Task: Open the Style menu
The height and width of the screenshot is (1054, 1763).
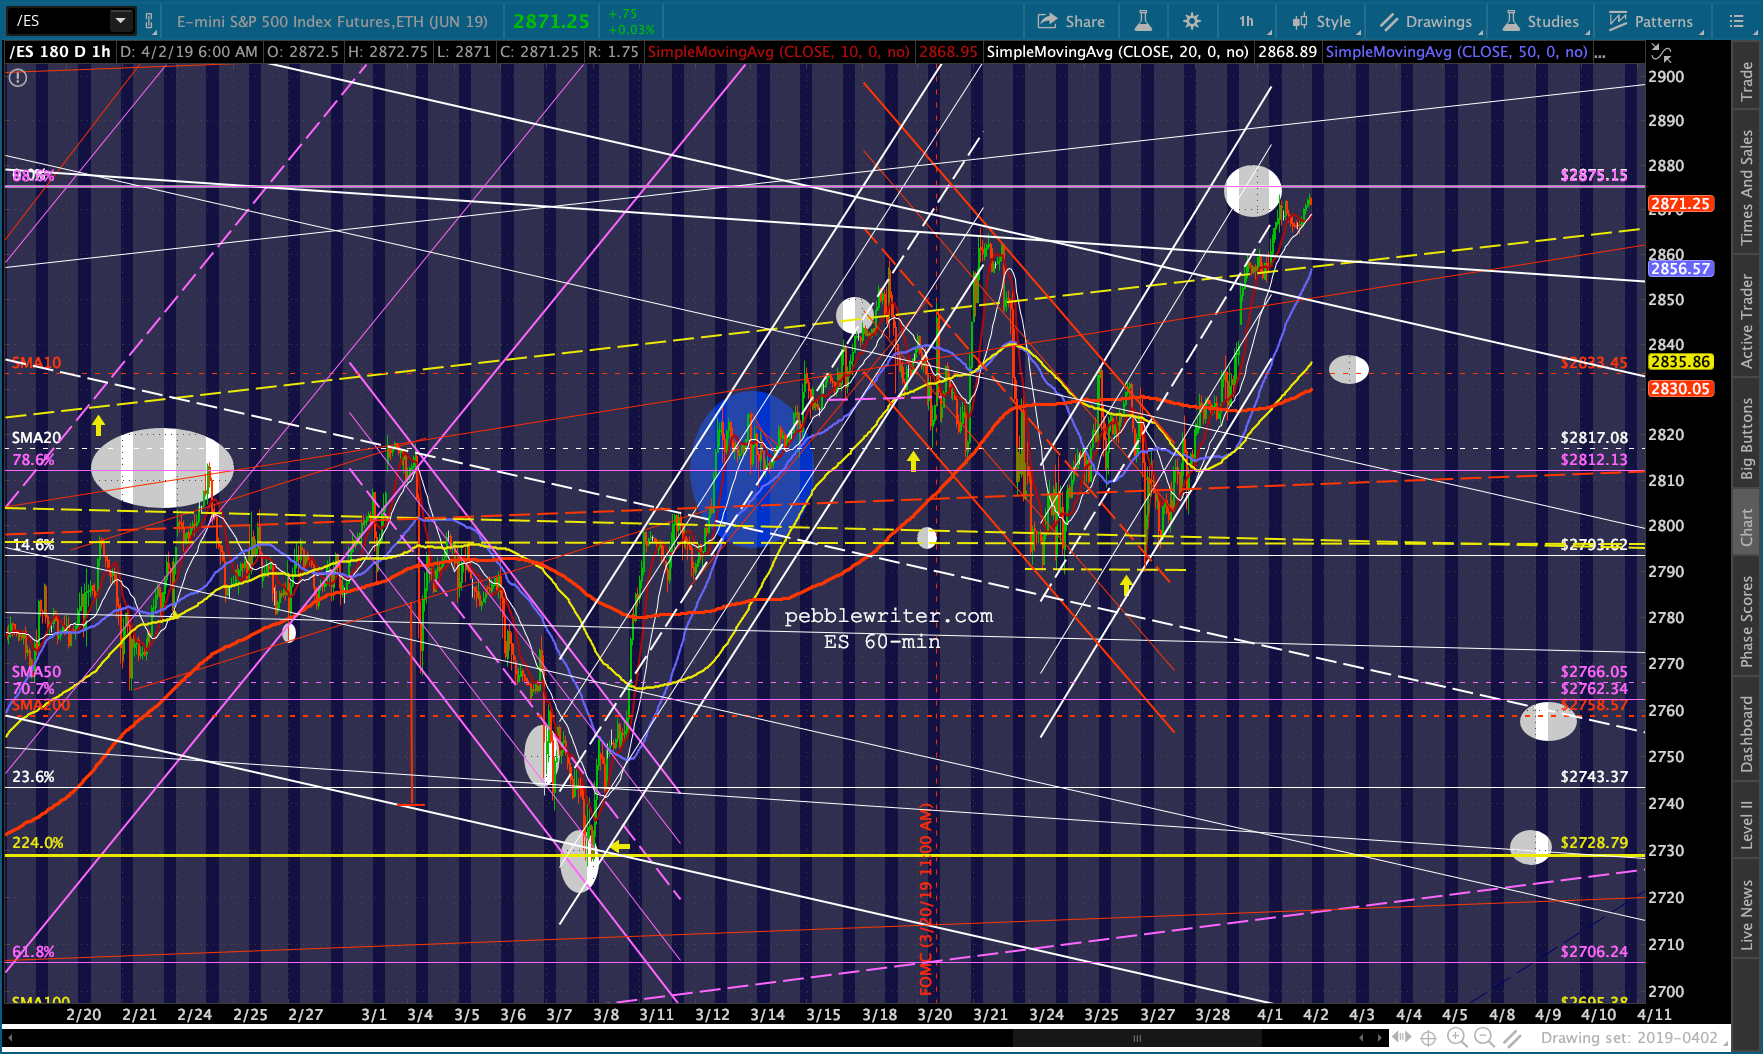Action: 1322,21
